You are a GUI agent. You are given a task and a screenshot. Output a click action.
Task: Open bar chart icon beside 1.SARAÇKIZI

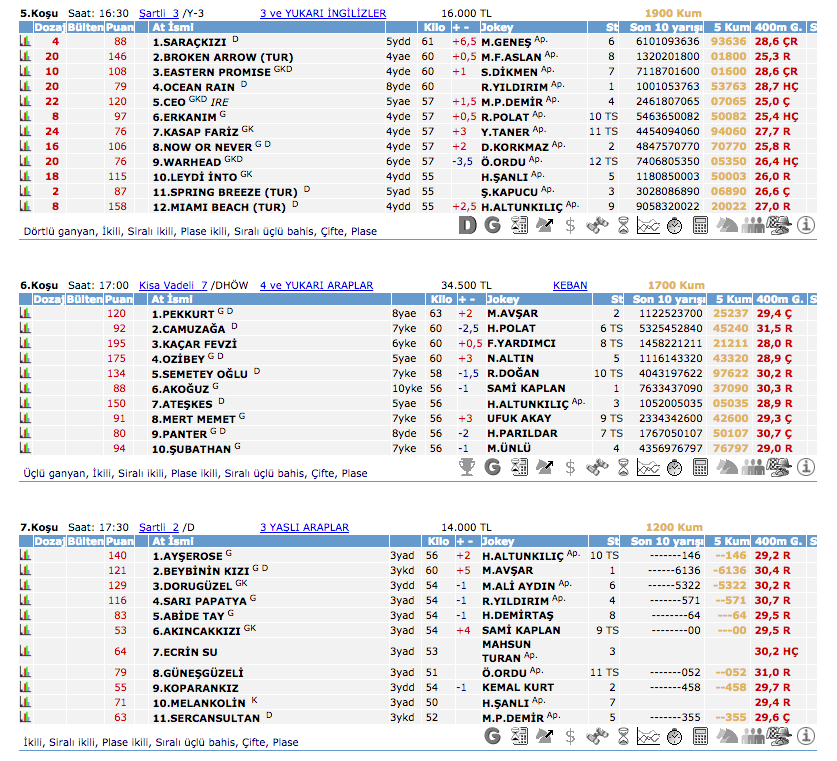click(x=25, y=43)
